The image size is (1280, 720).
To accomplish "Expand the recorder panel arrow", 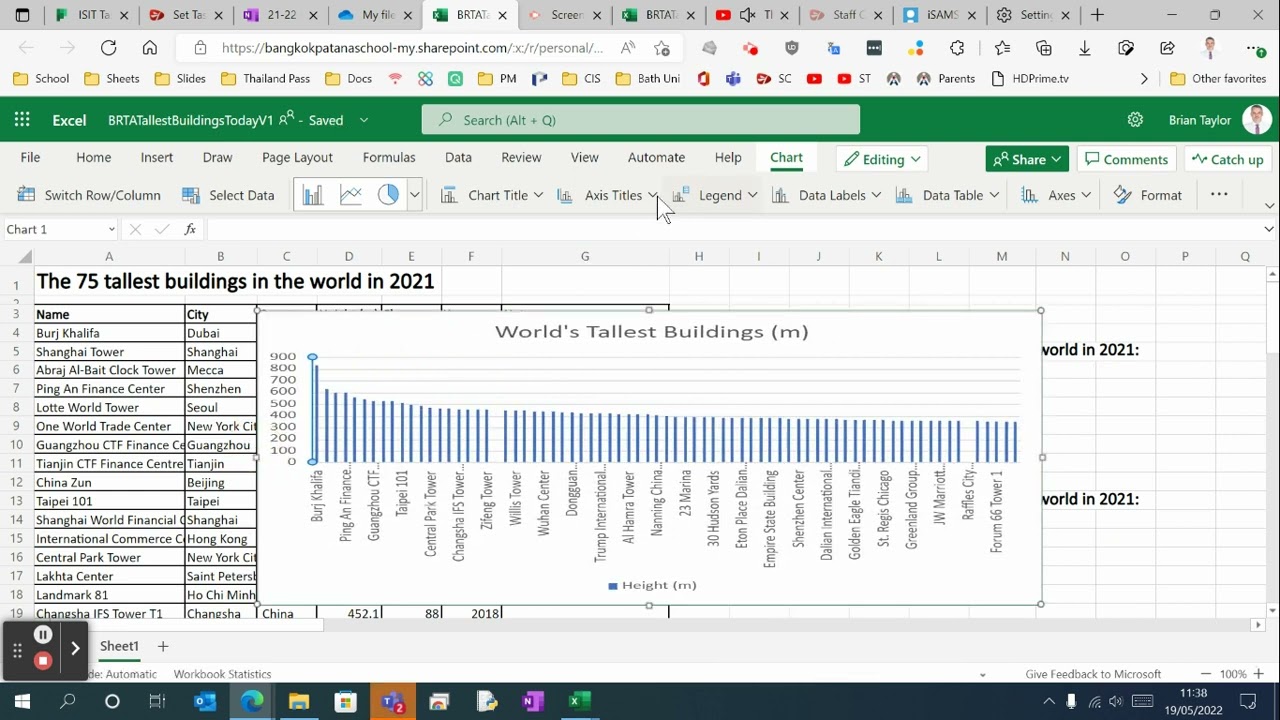I will [75, 648].
